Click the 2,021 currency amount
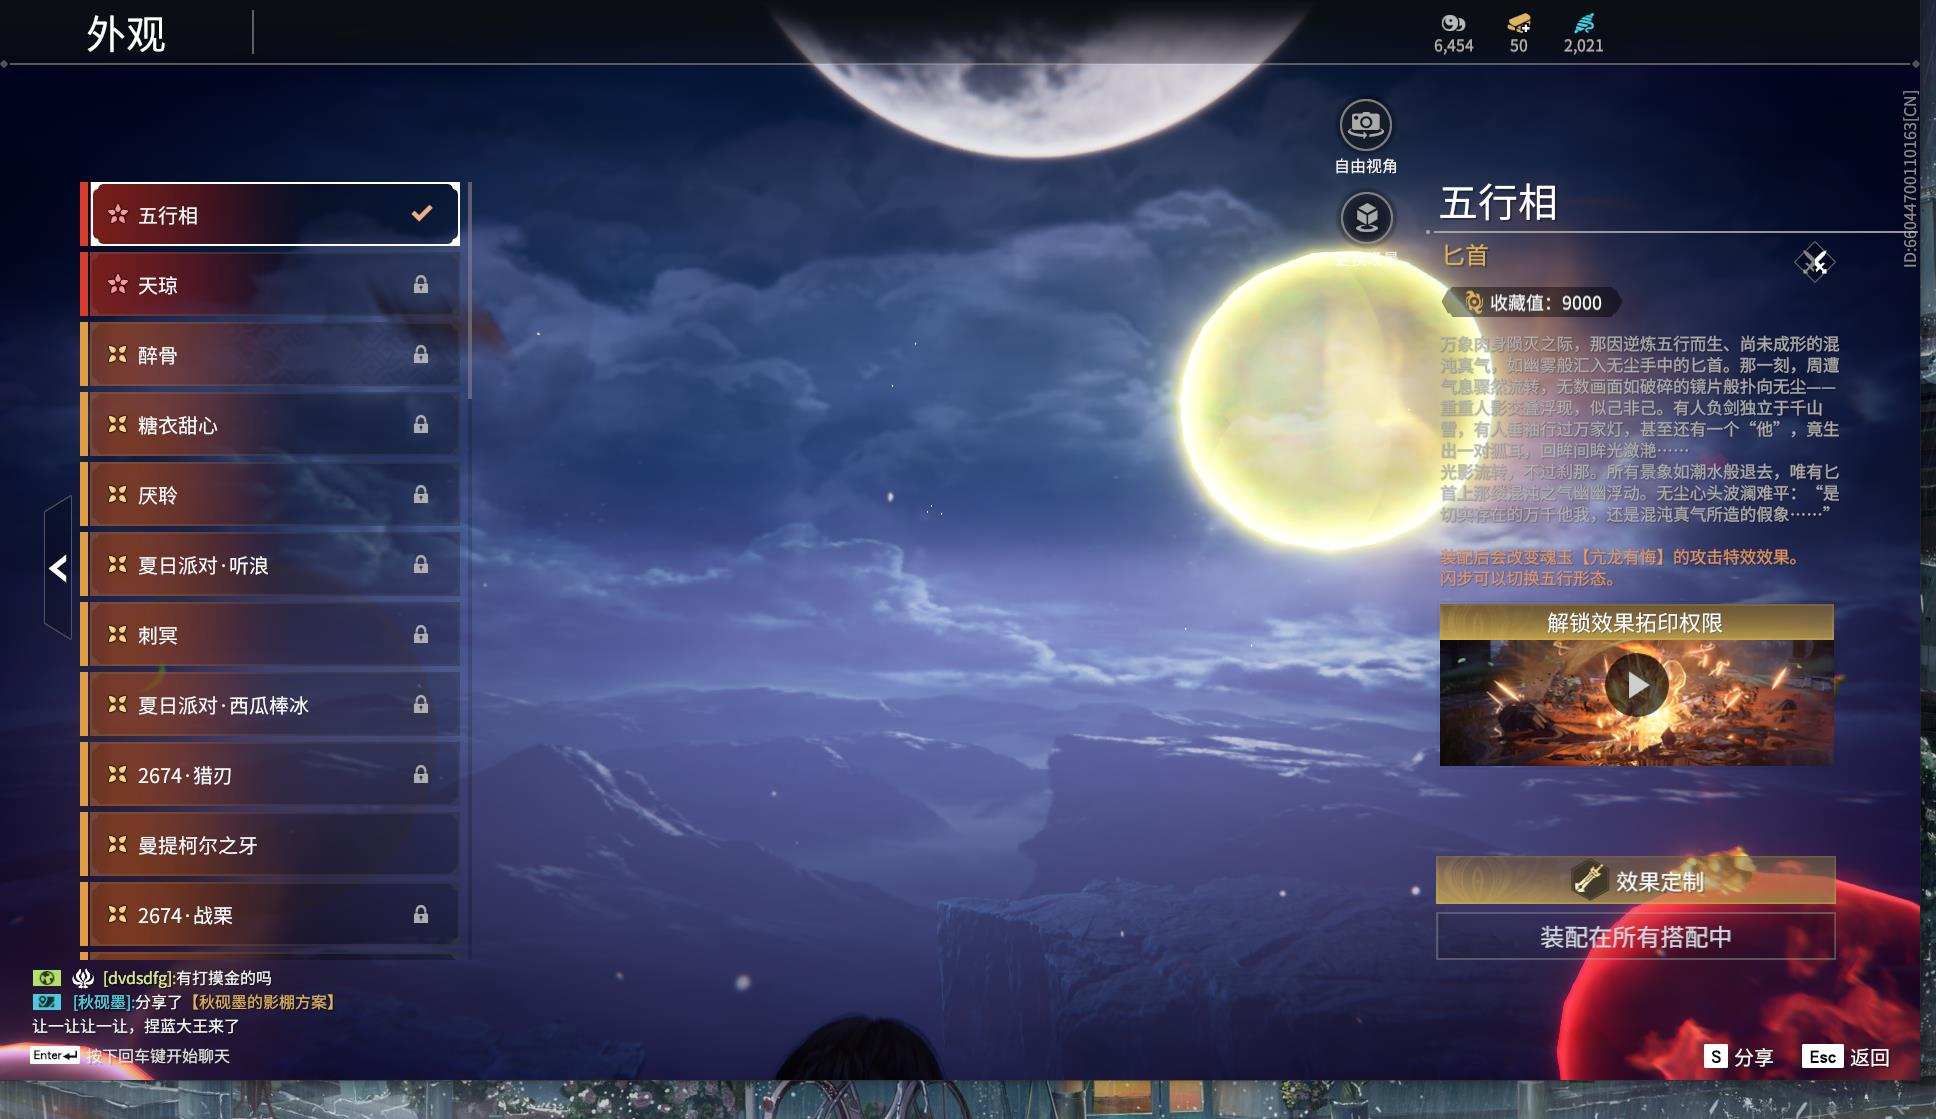 tap(1584, 46)
